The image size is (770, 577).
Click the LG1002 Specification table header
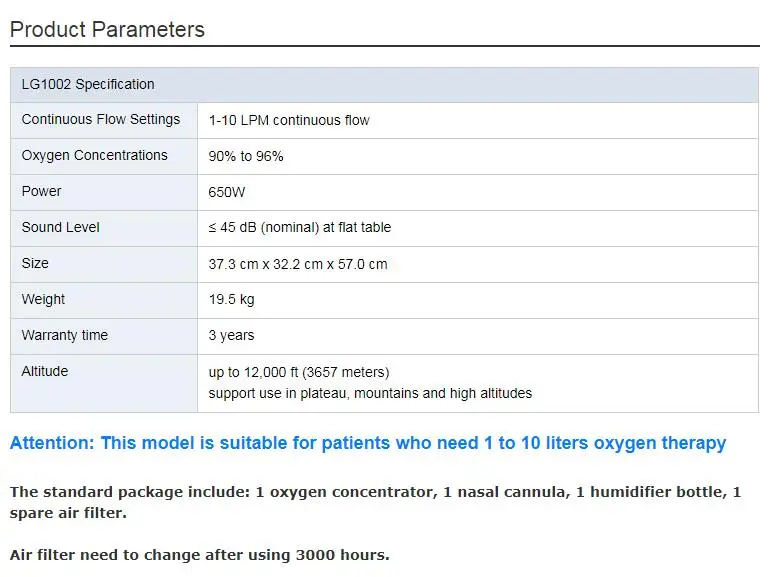pos(88,84)
